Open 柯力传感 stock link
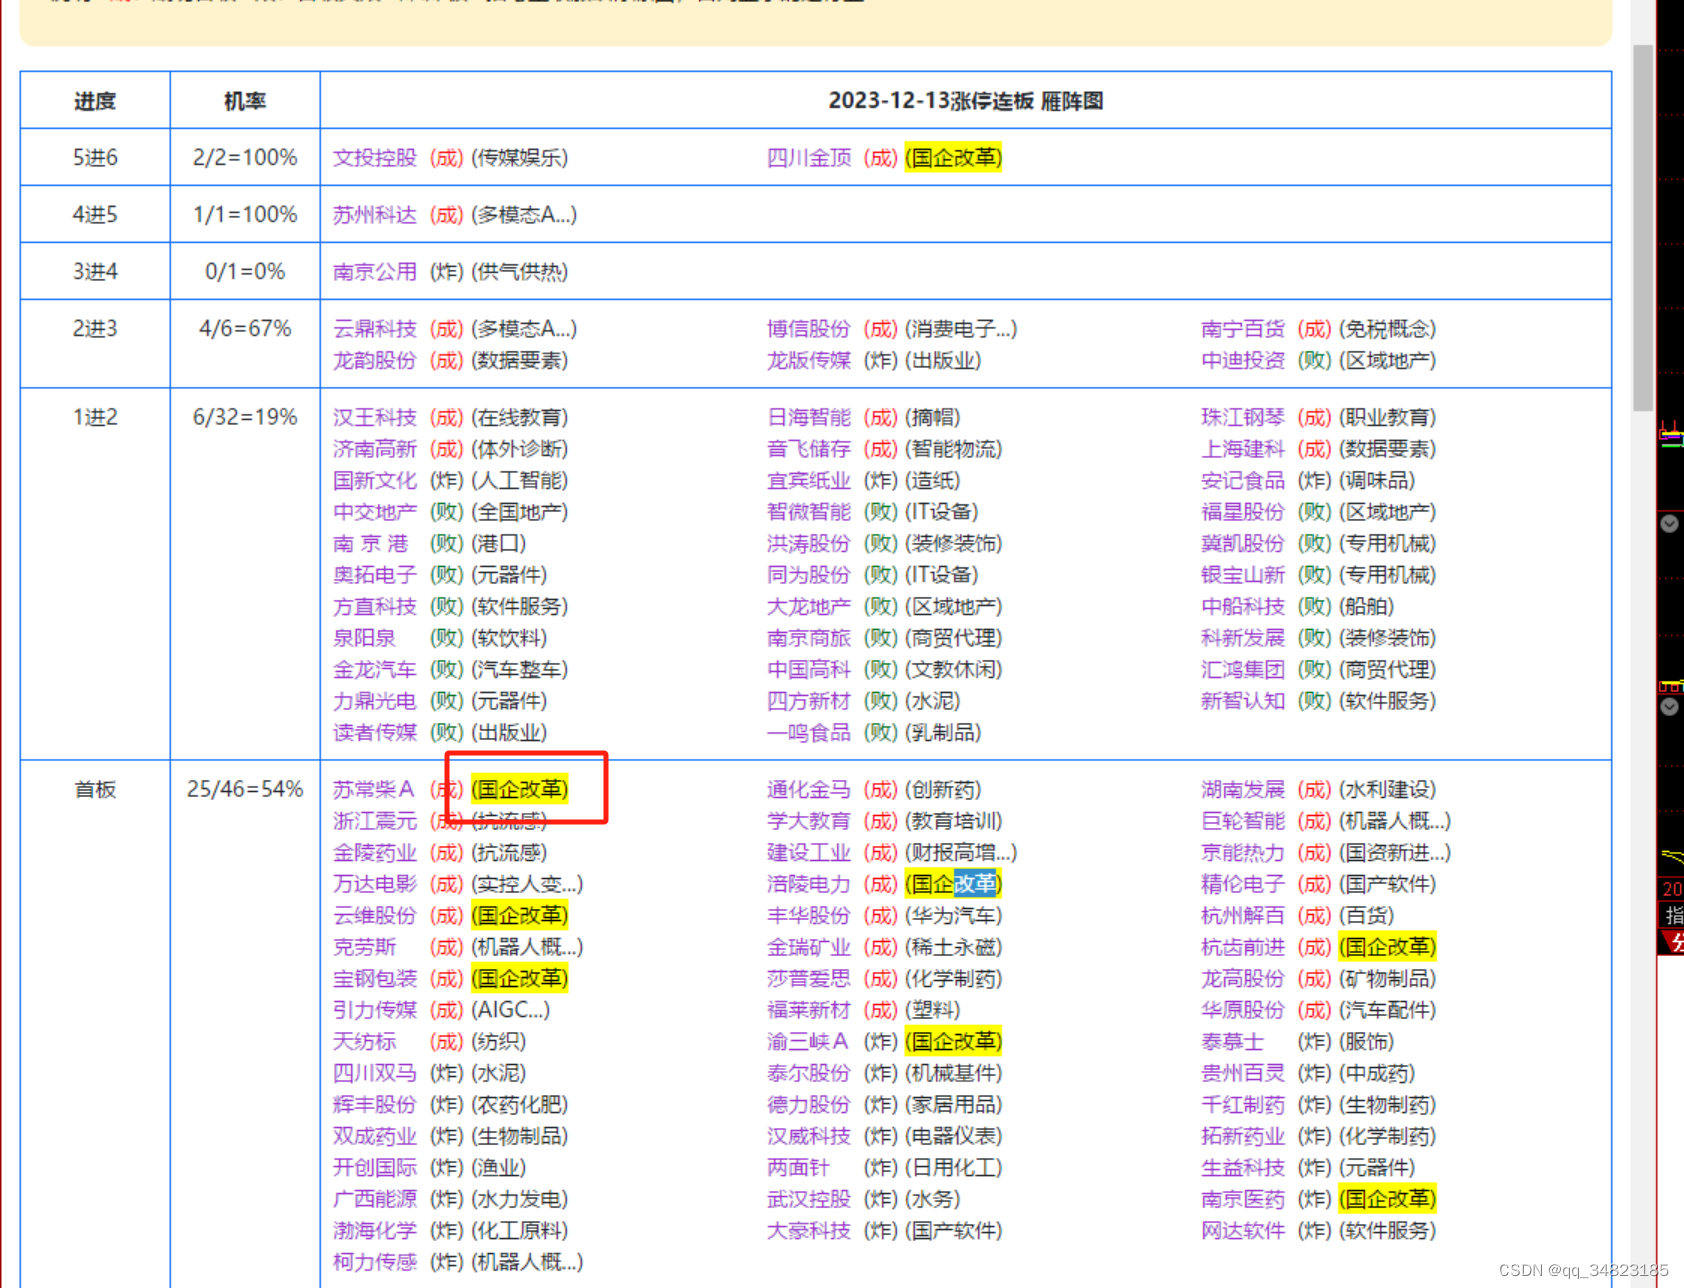This screenshot has height=1288, width=1684. point(375,1262)
